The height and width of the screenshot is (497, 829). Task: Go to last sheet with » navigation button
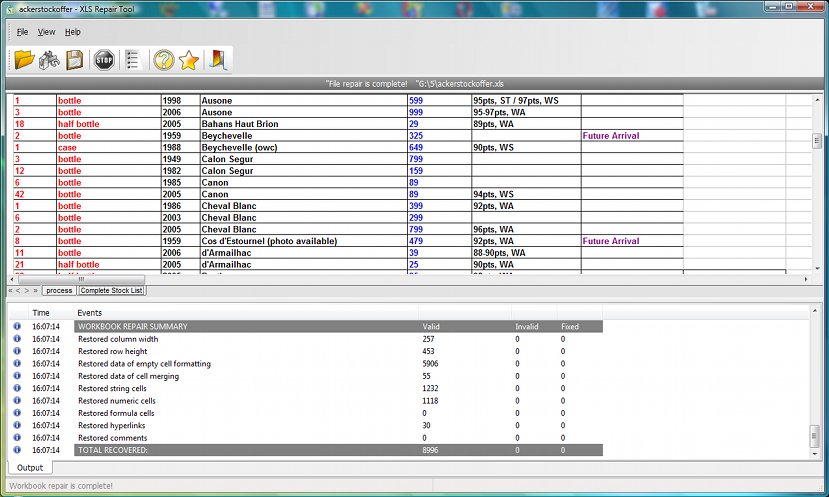35,290
